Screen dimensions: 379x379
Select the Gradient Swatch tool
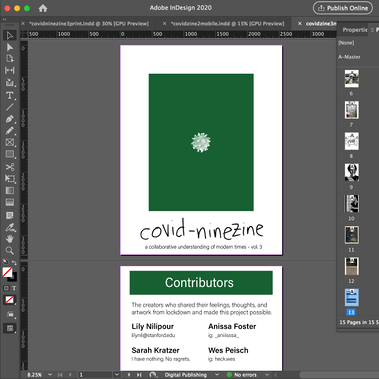click(10, 190)
